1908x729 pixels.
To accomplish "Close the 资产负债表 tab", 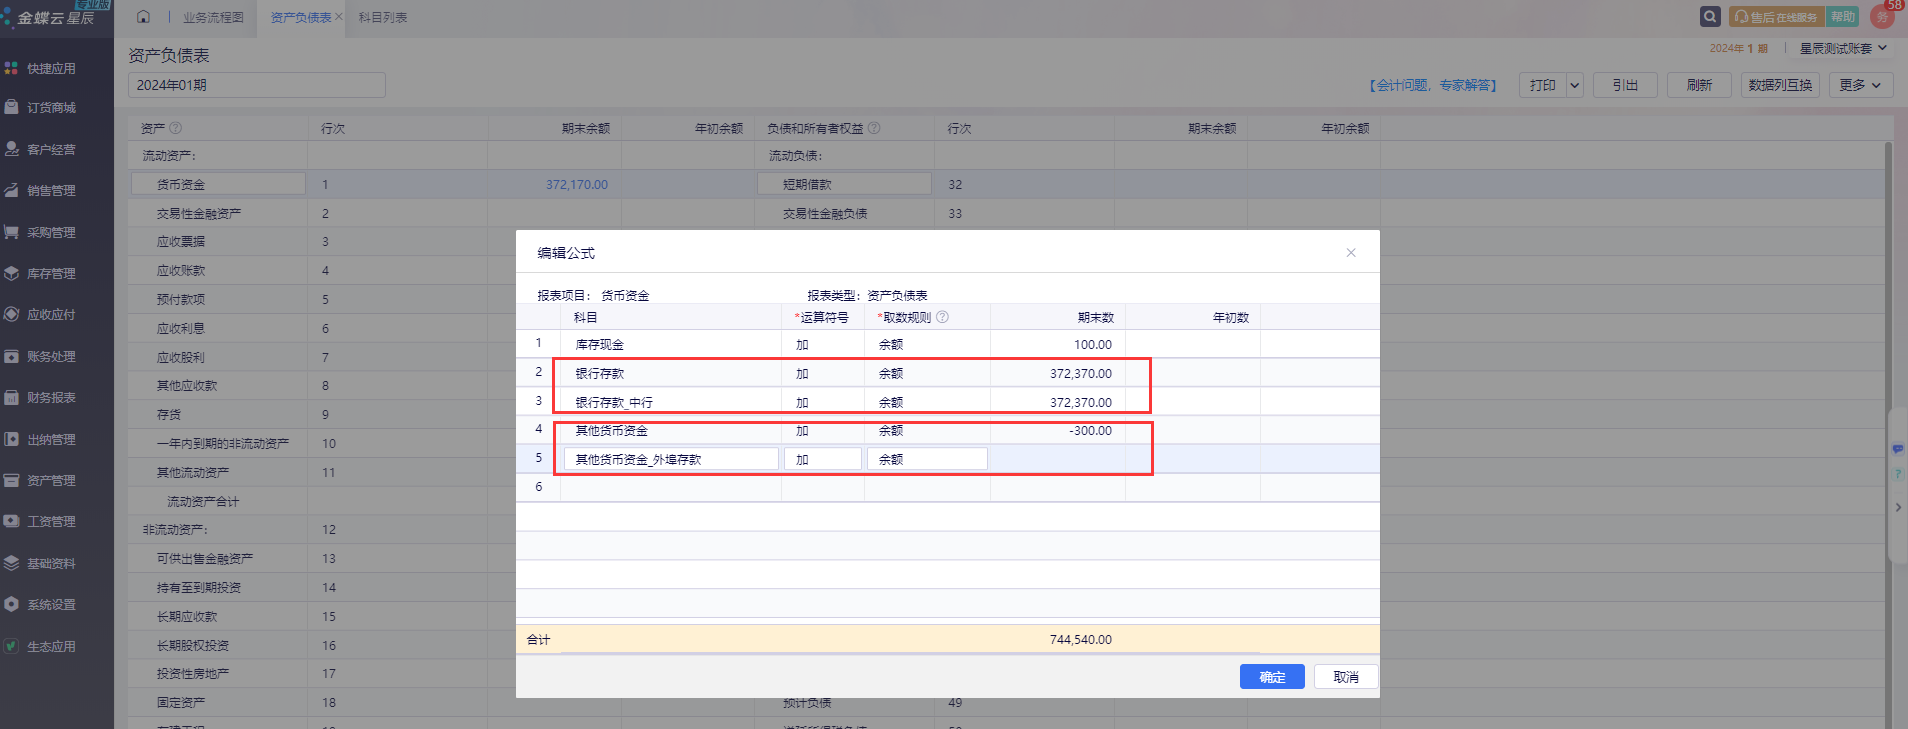I will (x=339, y=17).
